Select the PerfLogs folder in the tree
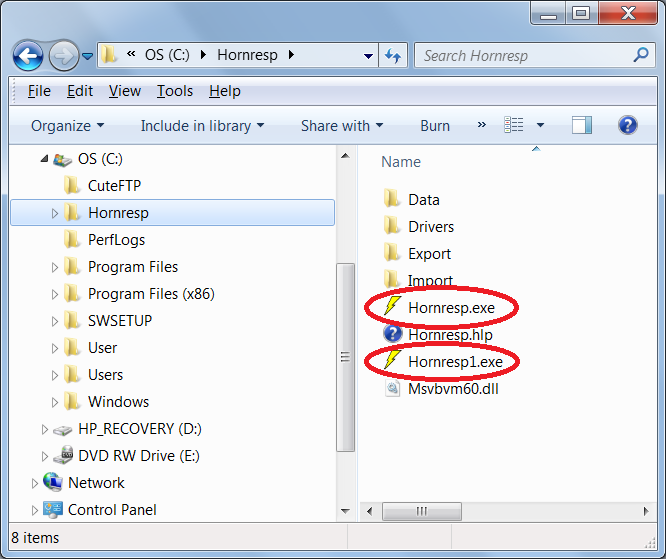The width and height of the screenshot is (666, 559). [x=116, y=240]
